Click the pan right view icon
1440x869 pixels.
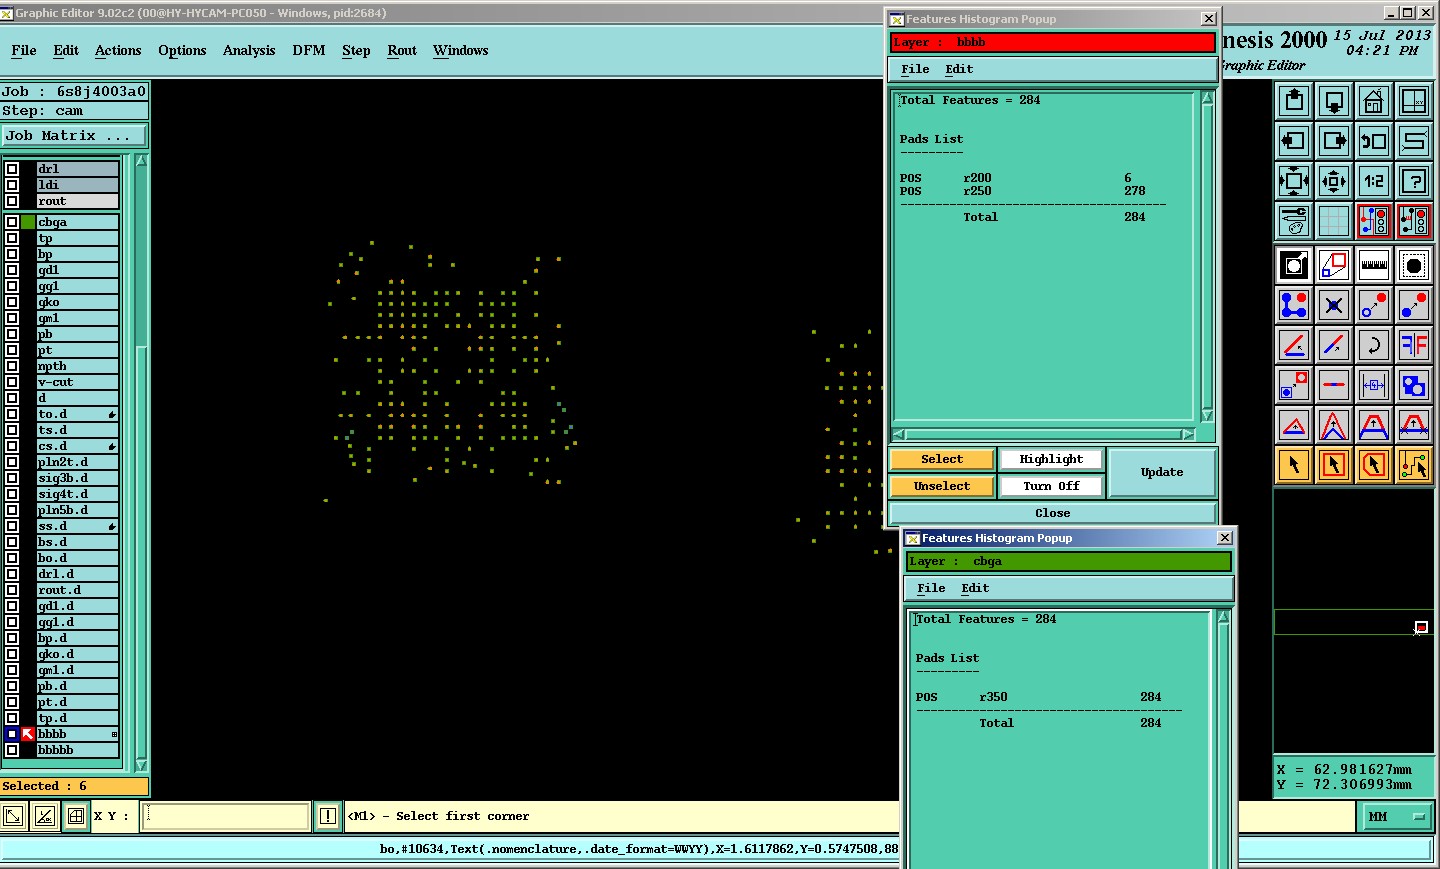click(x=1334, y=141)
